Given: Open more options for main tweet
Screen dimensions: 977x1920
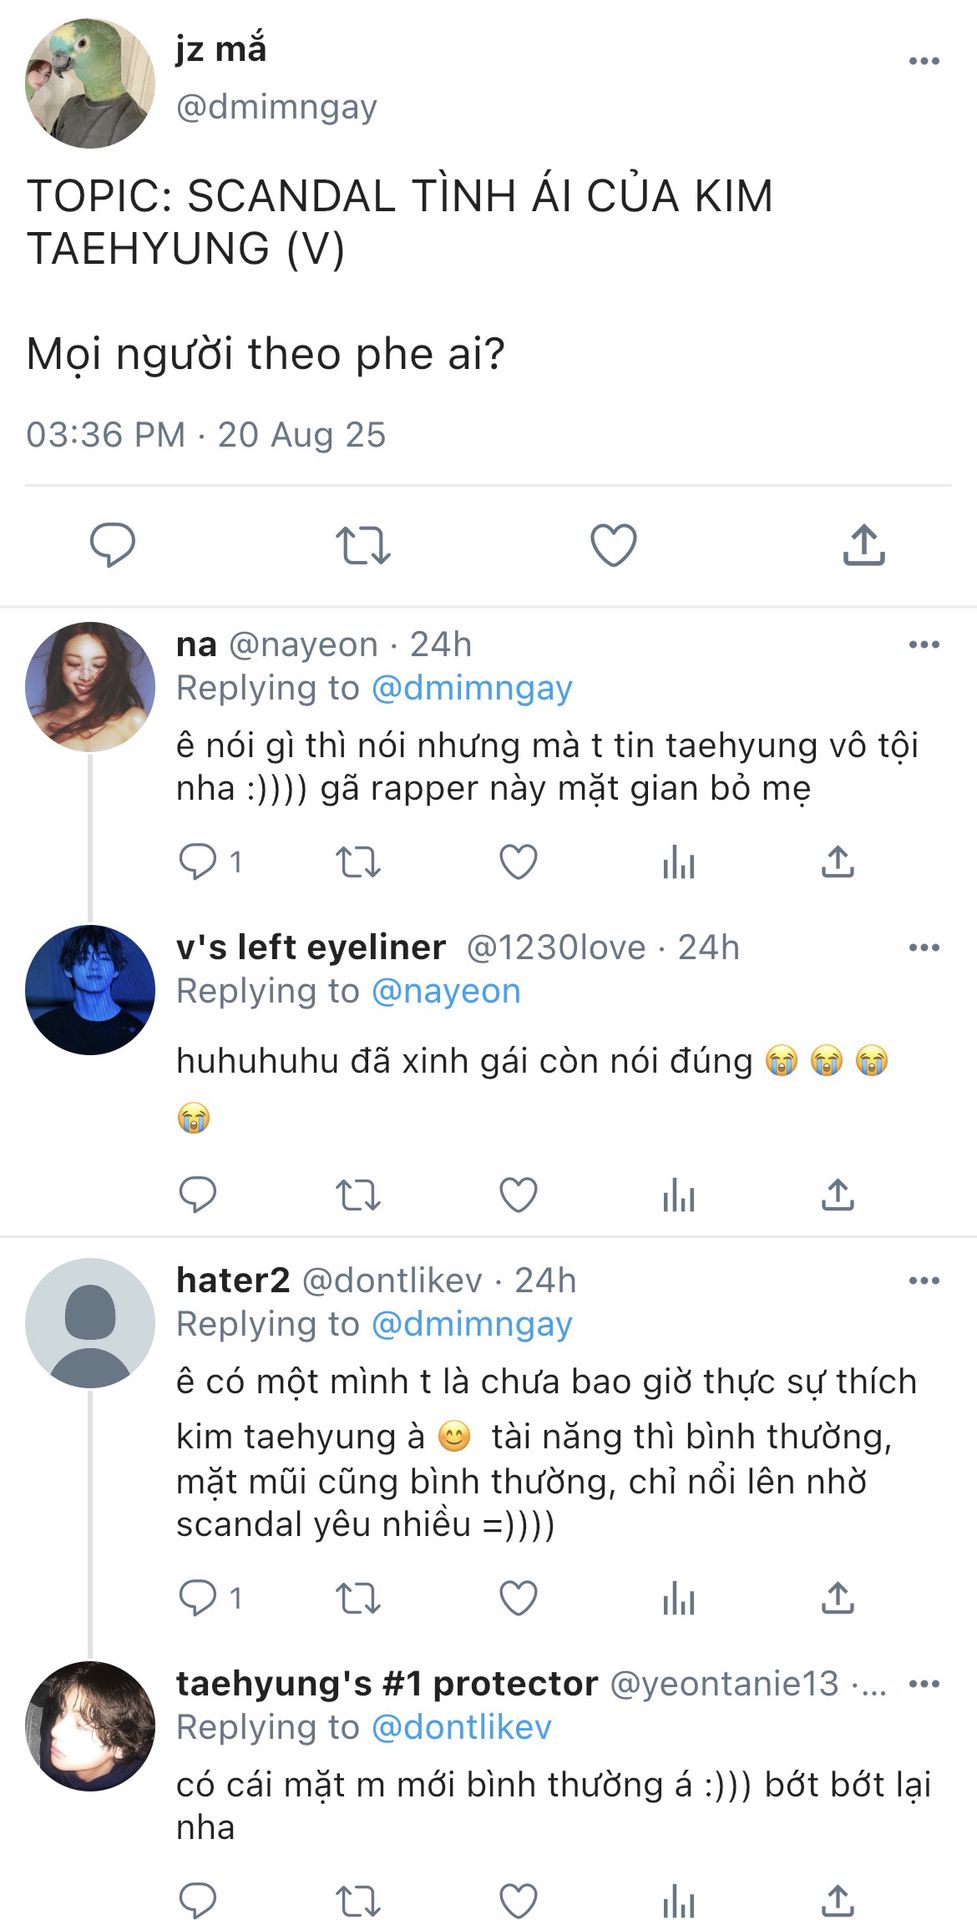Looking at the screenshot, I should 924,61.
